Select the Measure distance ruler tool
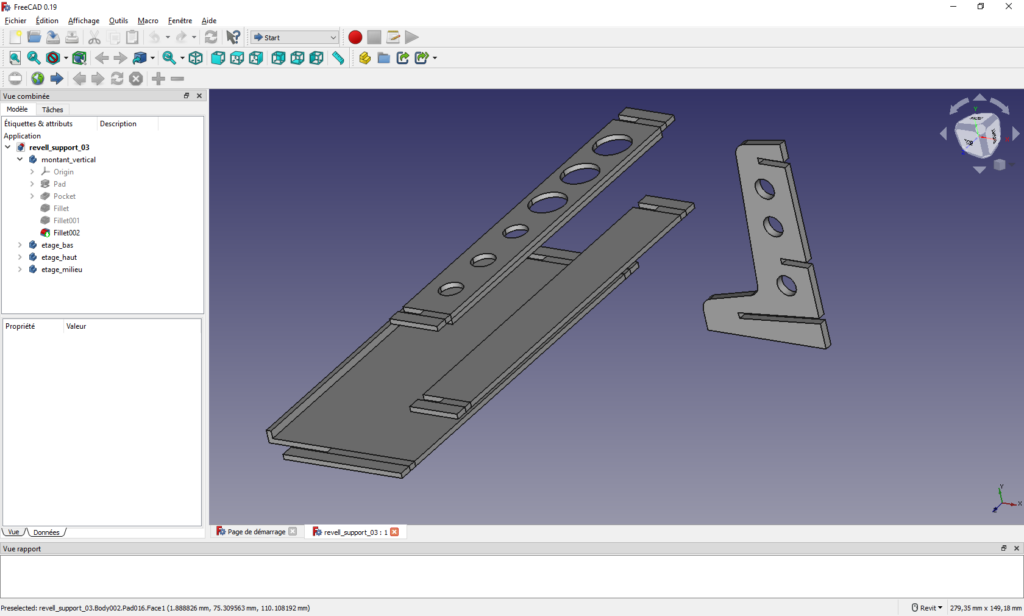1024x616 pixels. pyautogui.click(x=338, y=58)
